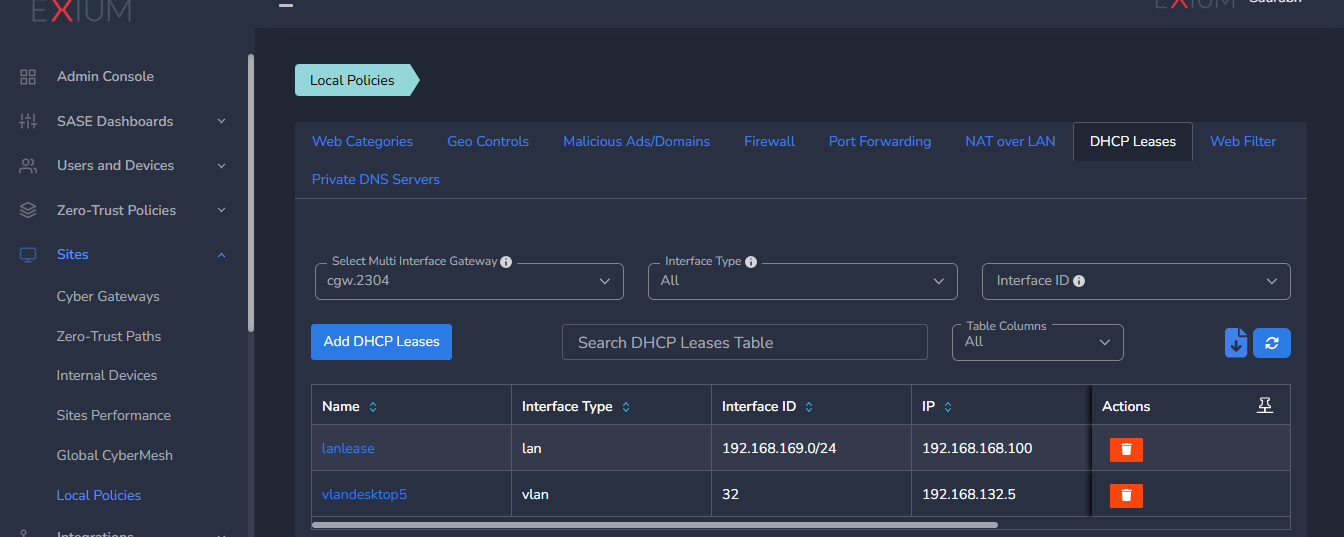Open the Port Forwarding tab
This screenshot has width=1344, height=537.
pyautogui.click(x=879, y=141)
